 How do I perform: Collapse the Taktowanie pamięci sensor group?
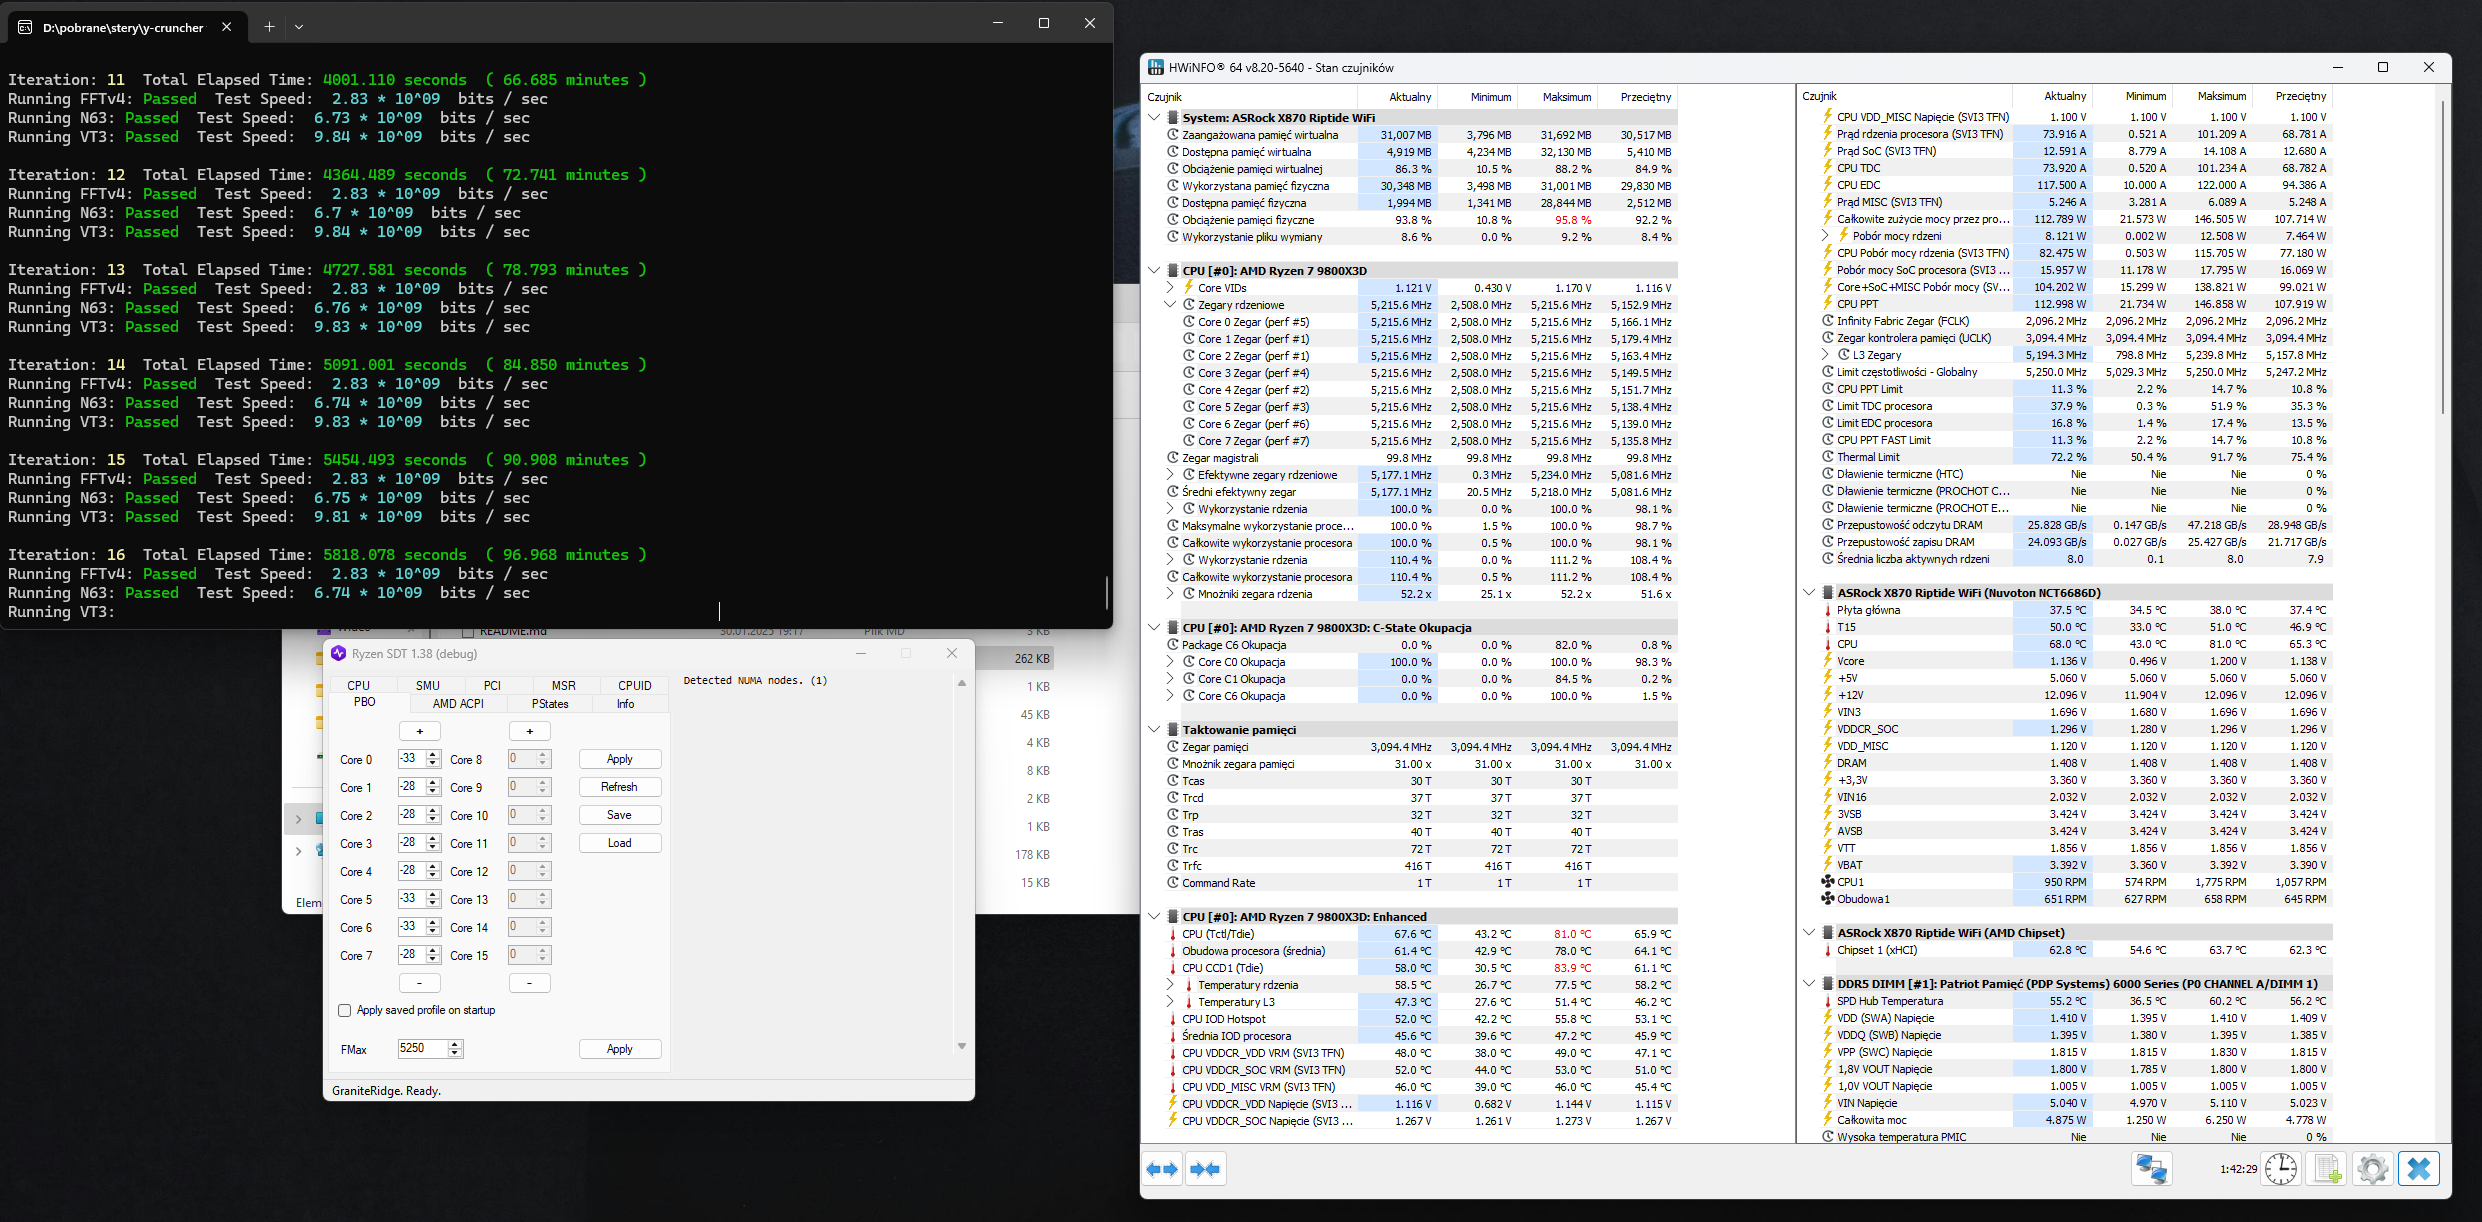1154,730
